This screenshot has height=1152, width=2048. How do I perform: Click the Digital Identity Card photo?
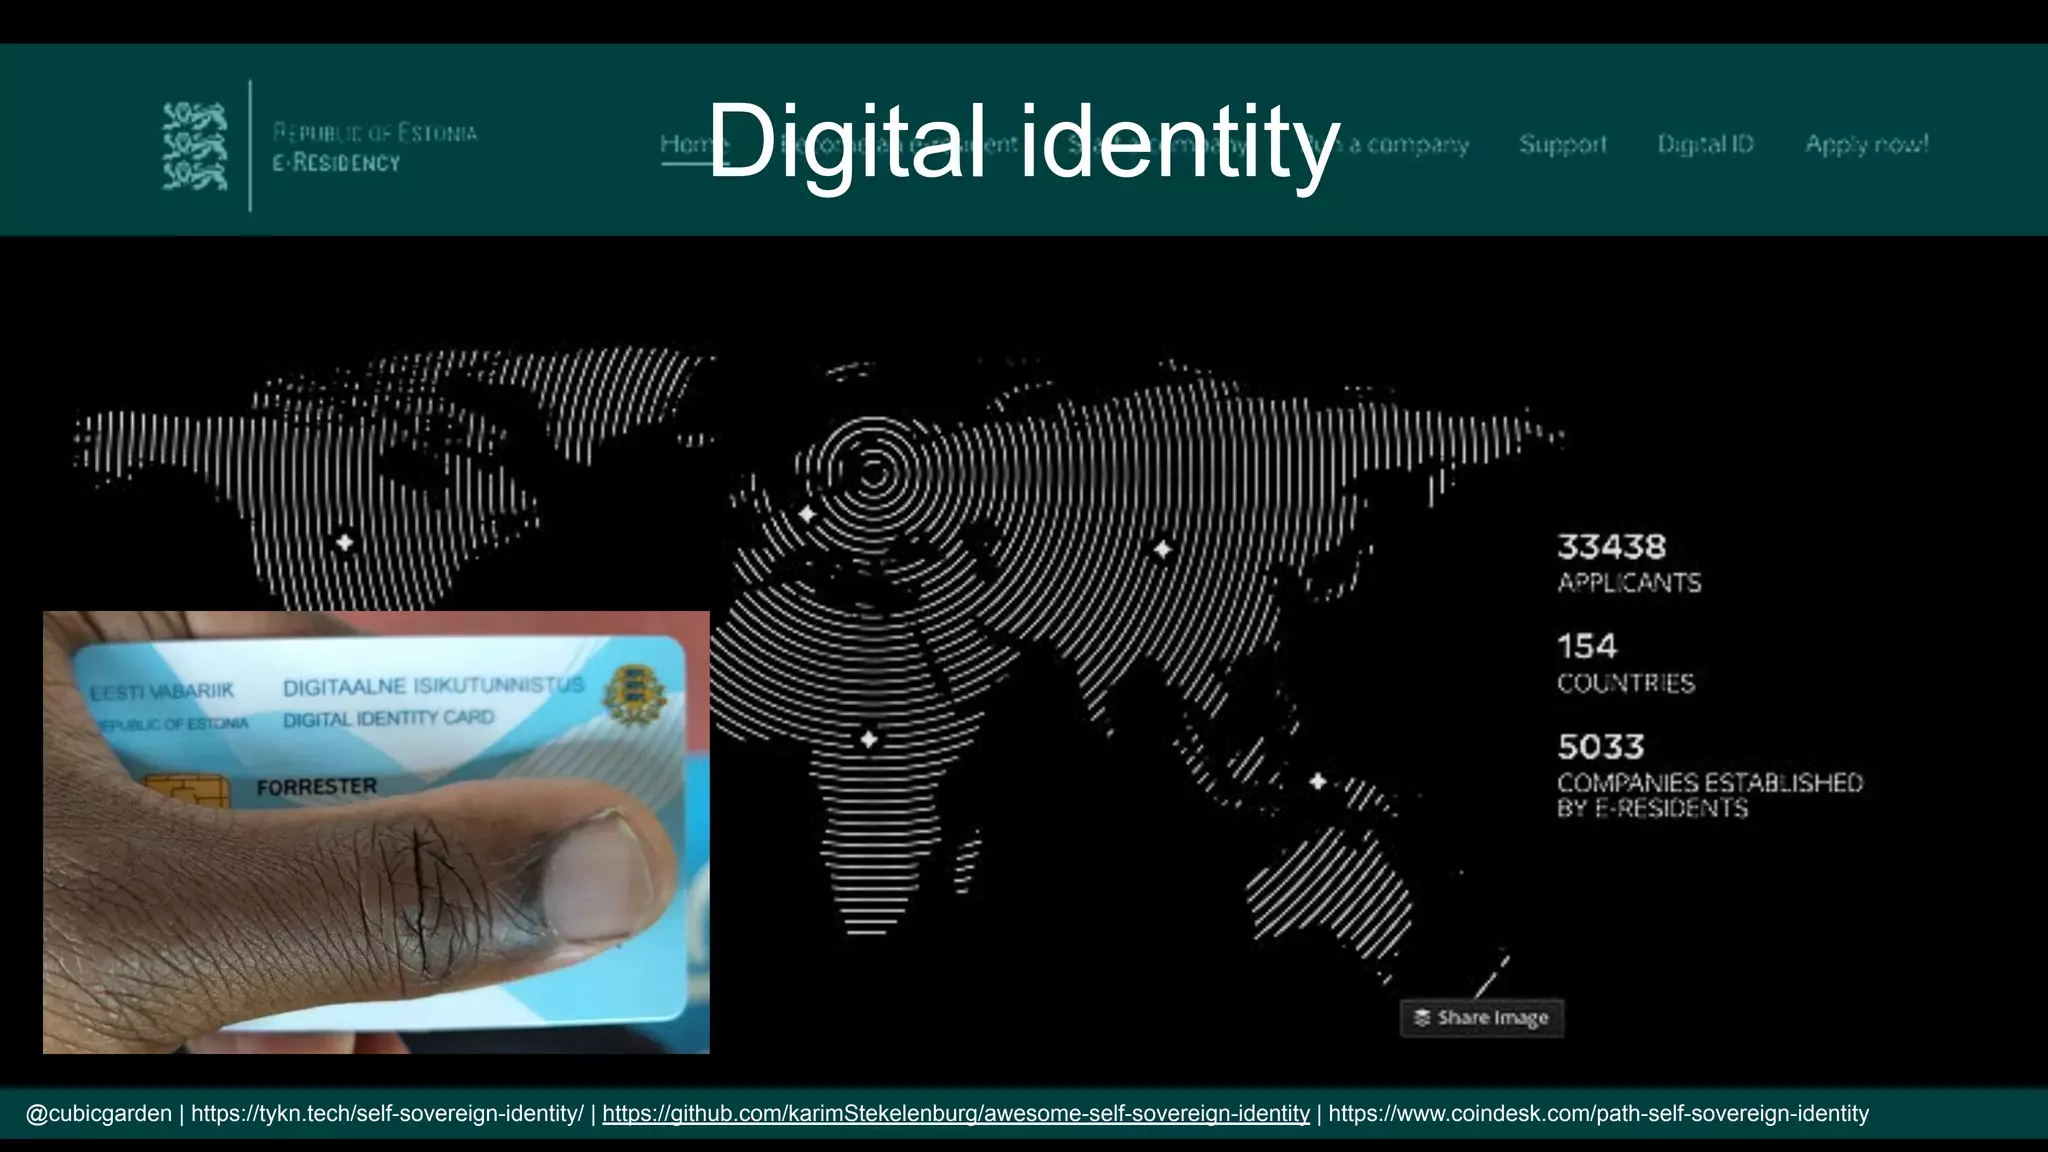[376, 832]
